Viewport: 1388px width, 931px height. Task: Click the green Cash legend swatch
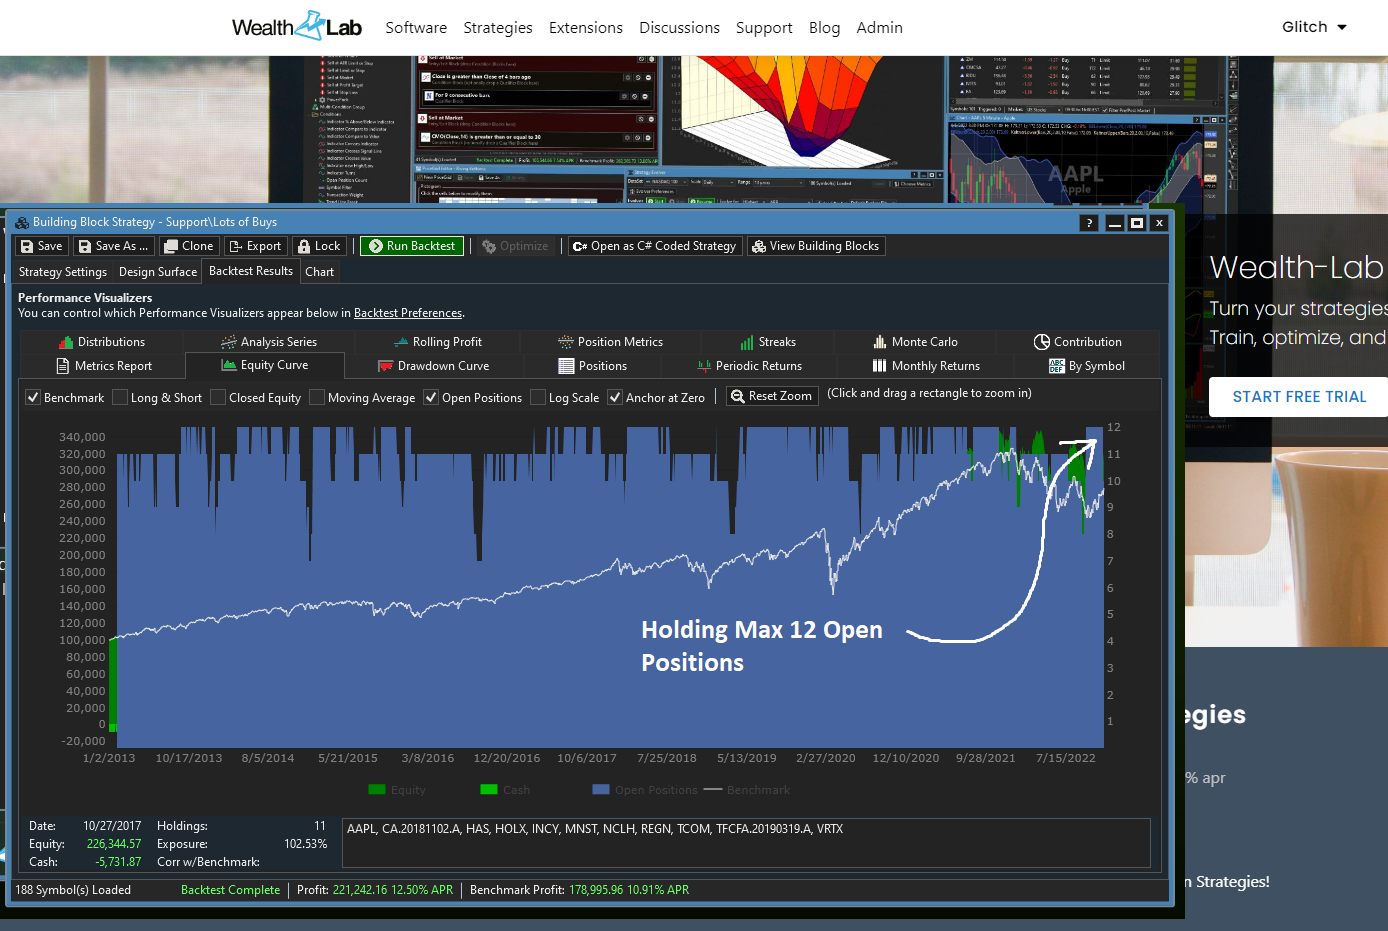pos(489,790)
